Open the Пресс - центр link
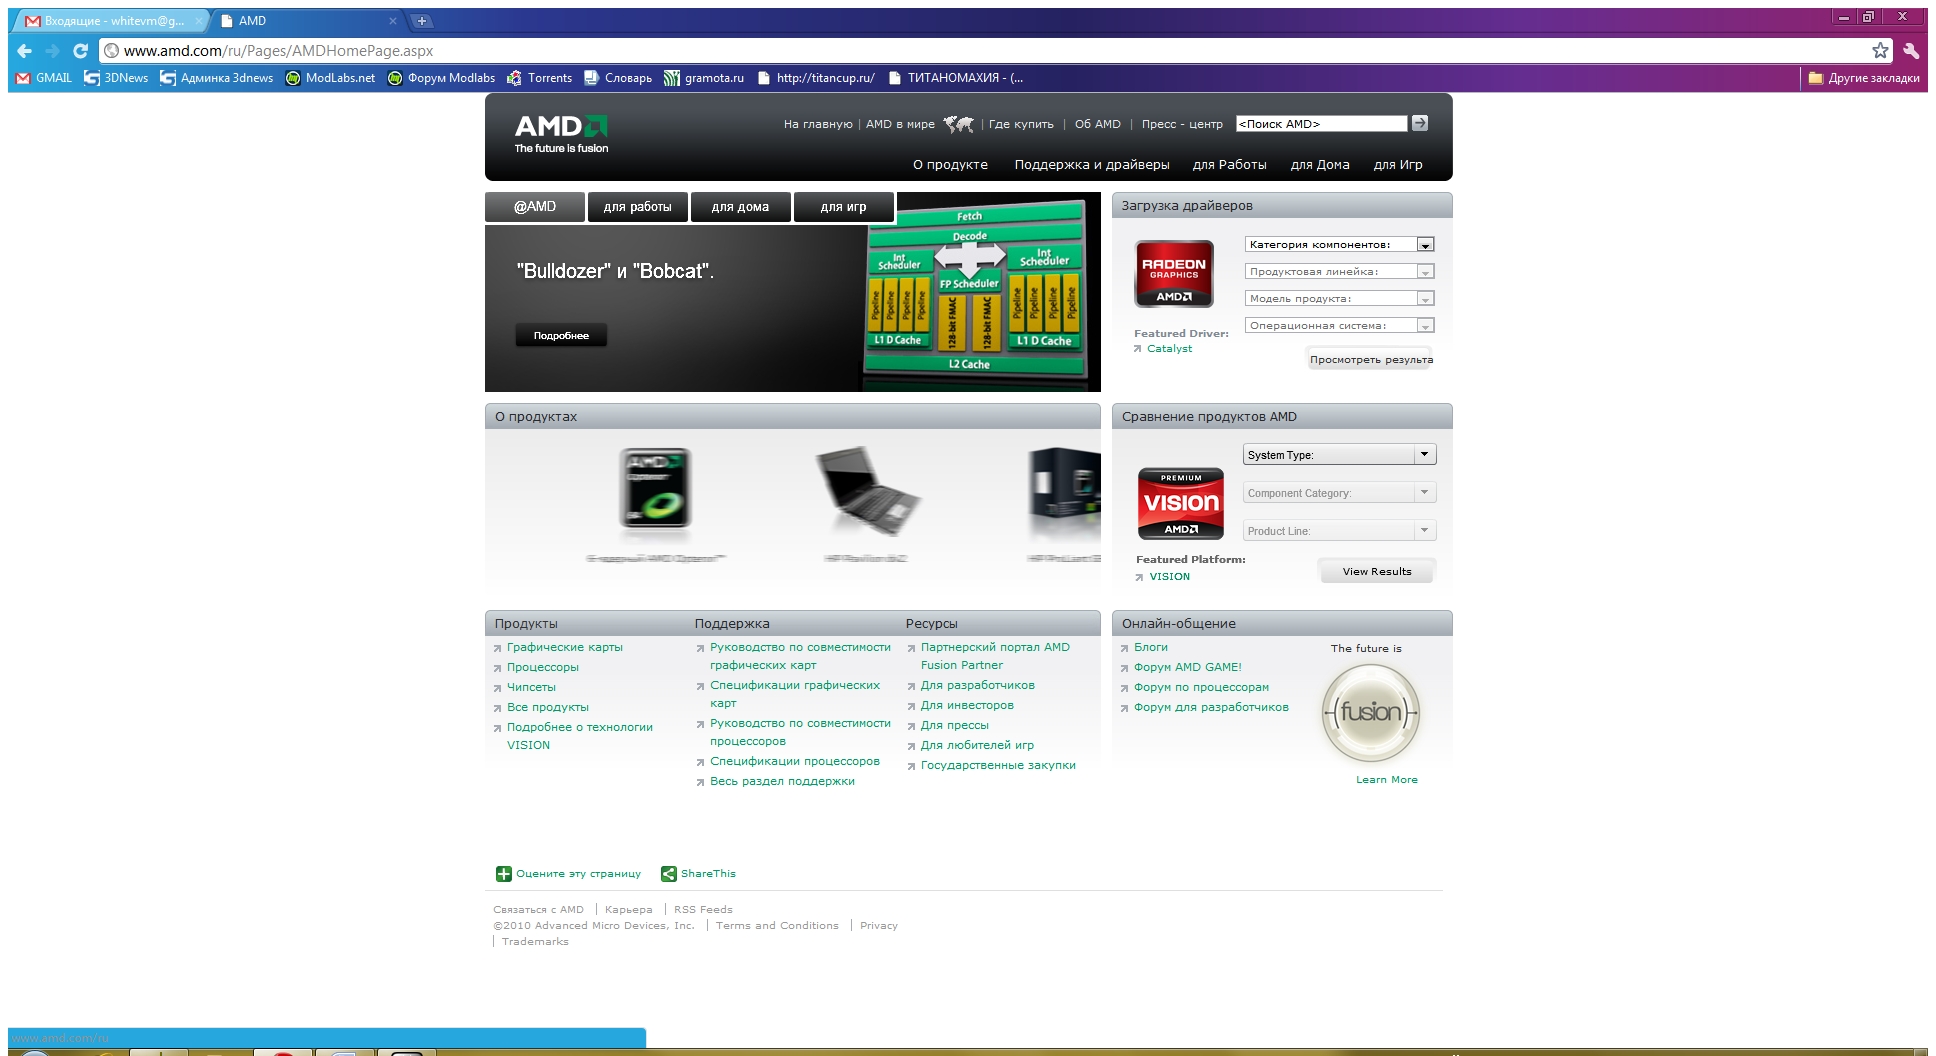The image size is (1936, 1056). [1182, 124]
